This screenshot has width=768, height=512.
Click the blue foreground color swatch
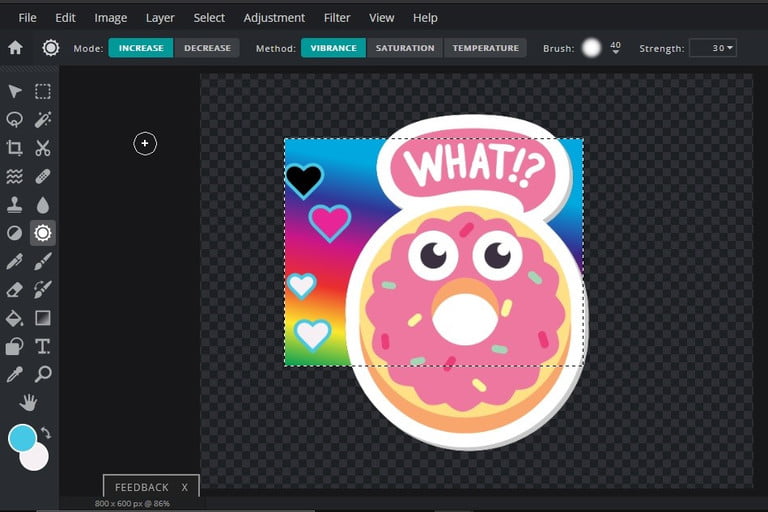tap(22, 438)
